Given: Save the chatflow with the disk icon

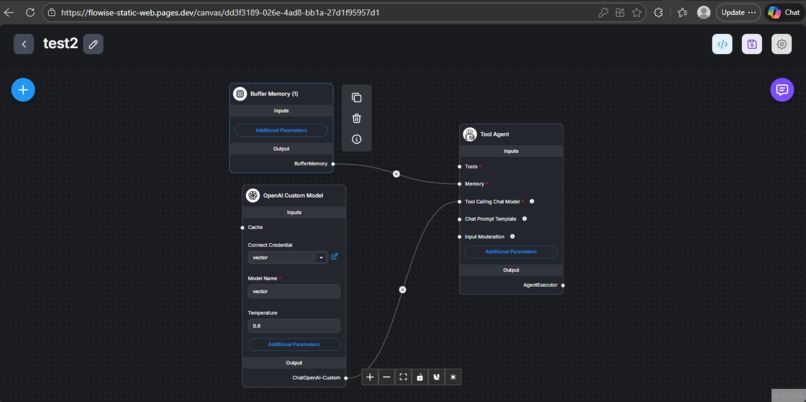Looking at the screenshot, I should (752, 44).
